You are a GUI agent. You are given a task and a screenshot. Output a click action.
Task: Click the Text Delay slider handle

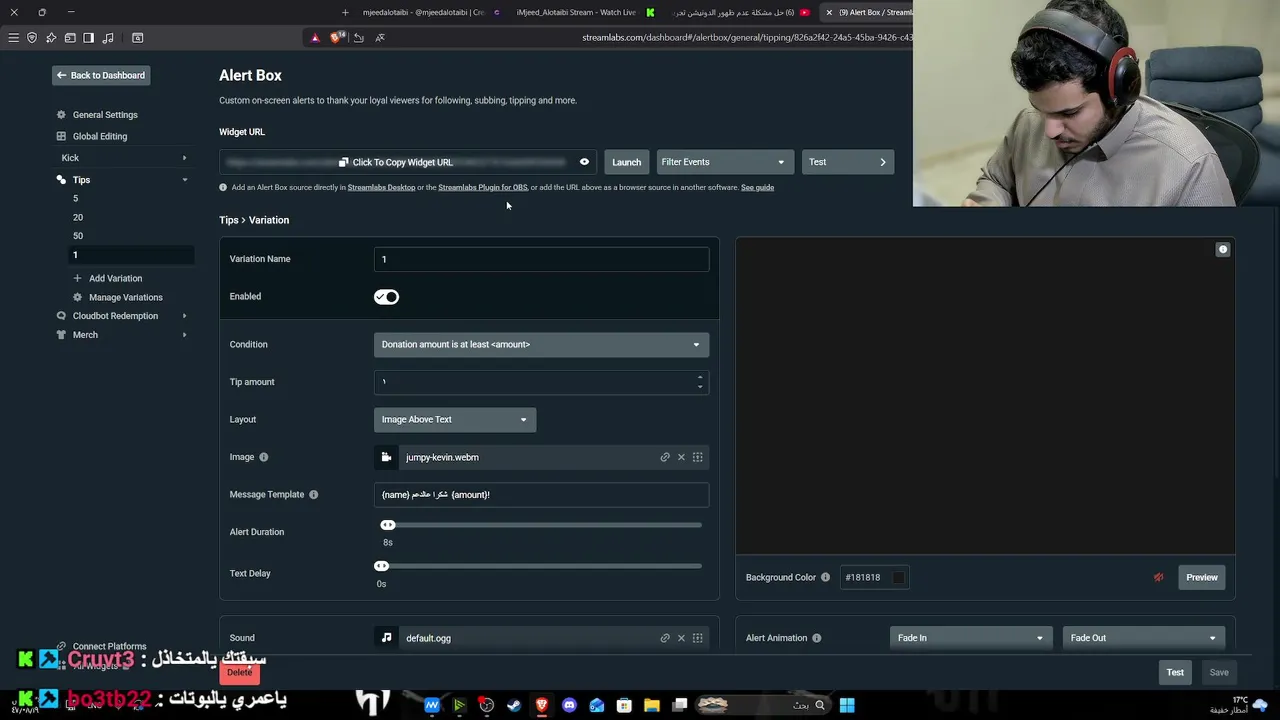click(381, 566)
